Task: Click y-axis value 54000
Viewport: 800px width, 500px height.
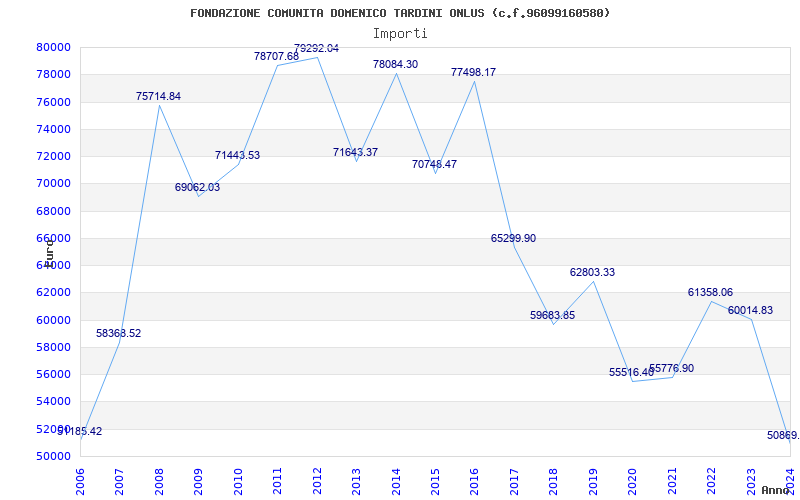Action: pyautogui.click(x=53, y=402)
